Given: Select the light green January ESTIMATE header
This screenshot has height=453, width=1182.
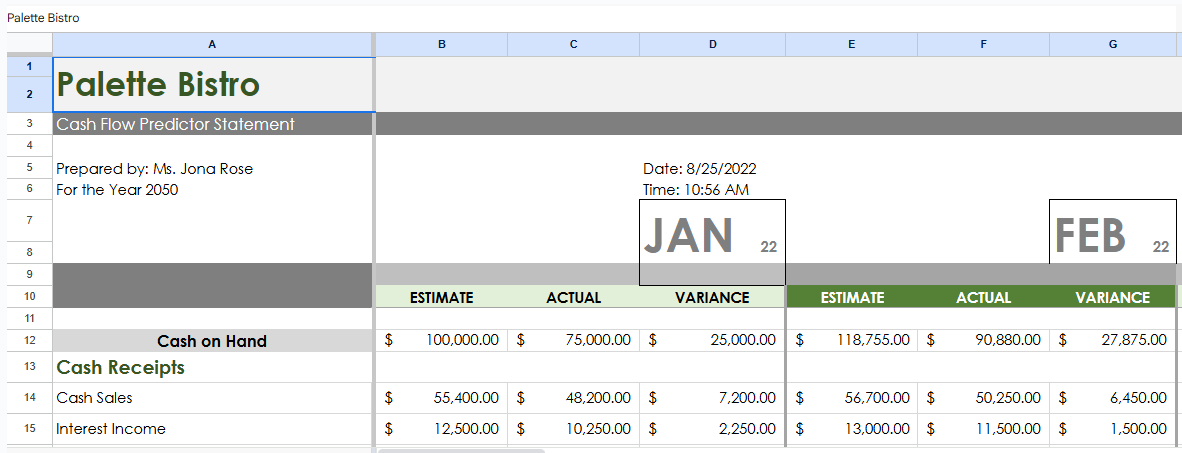Looking at the screenshot, I should tap(441, 297).
